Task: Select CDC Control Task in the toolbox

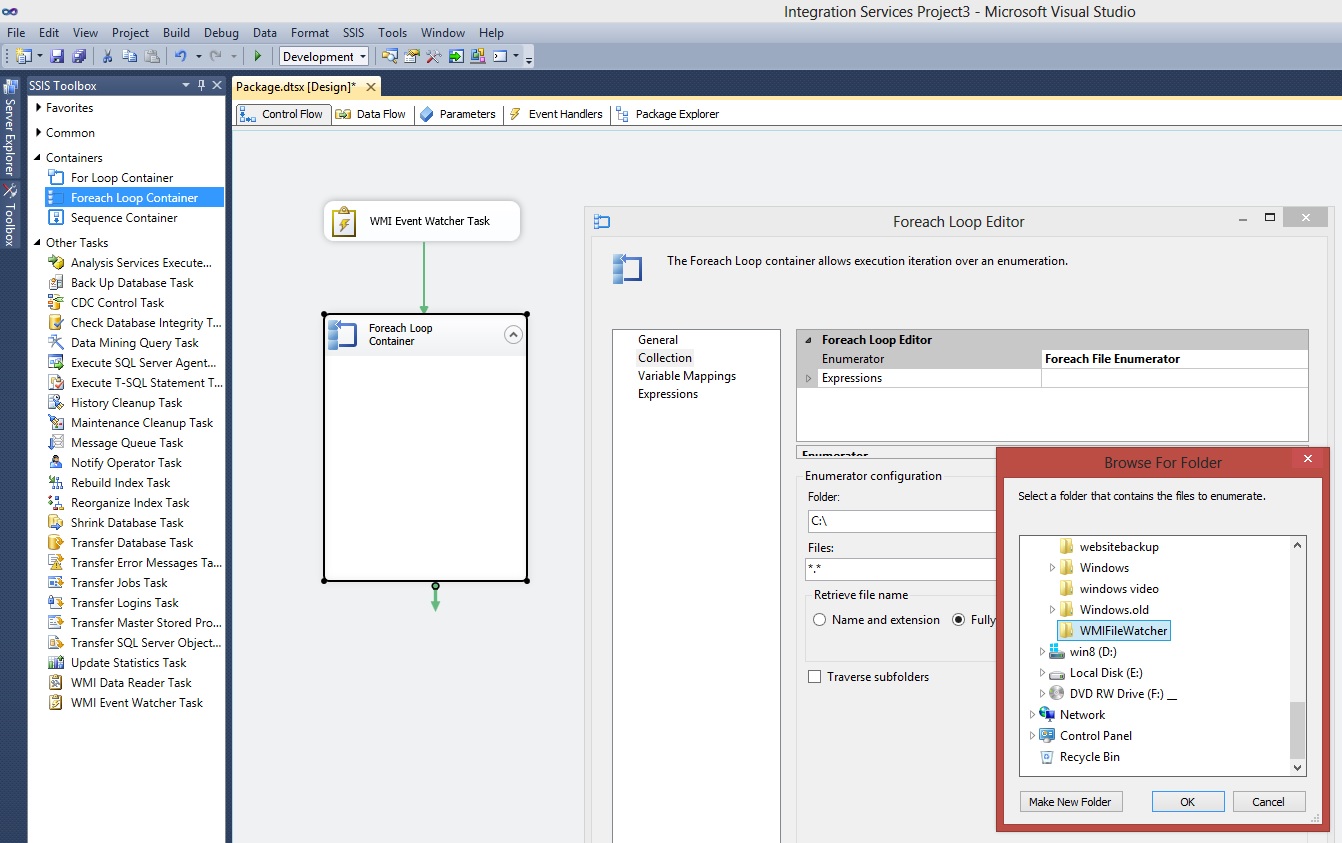Action: click(x=117, y=303)
